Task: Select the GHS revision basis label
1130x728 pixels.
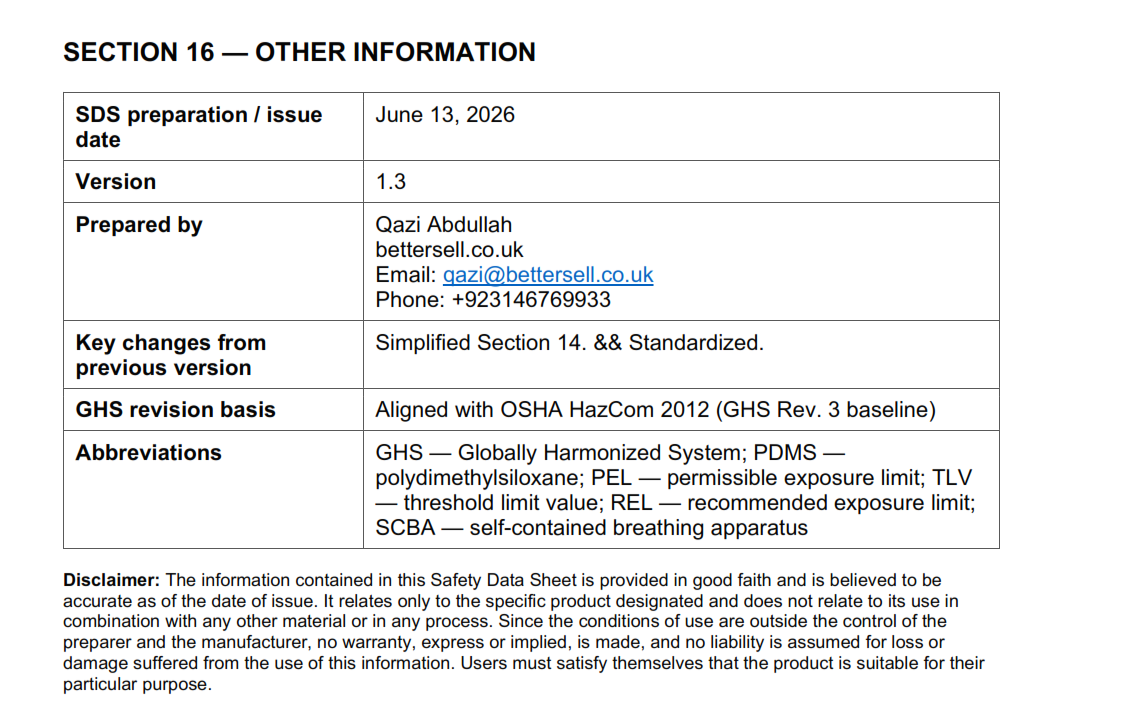Action: point(175,409)
